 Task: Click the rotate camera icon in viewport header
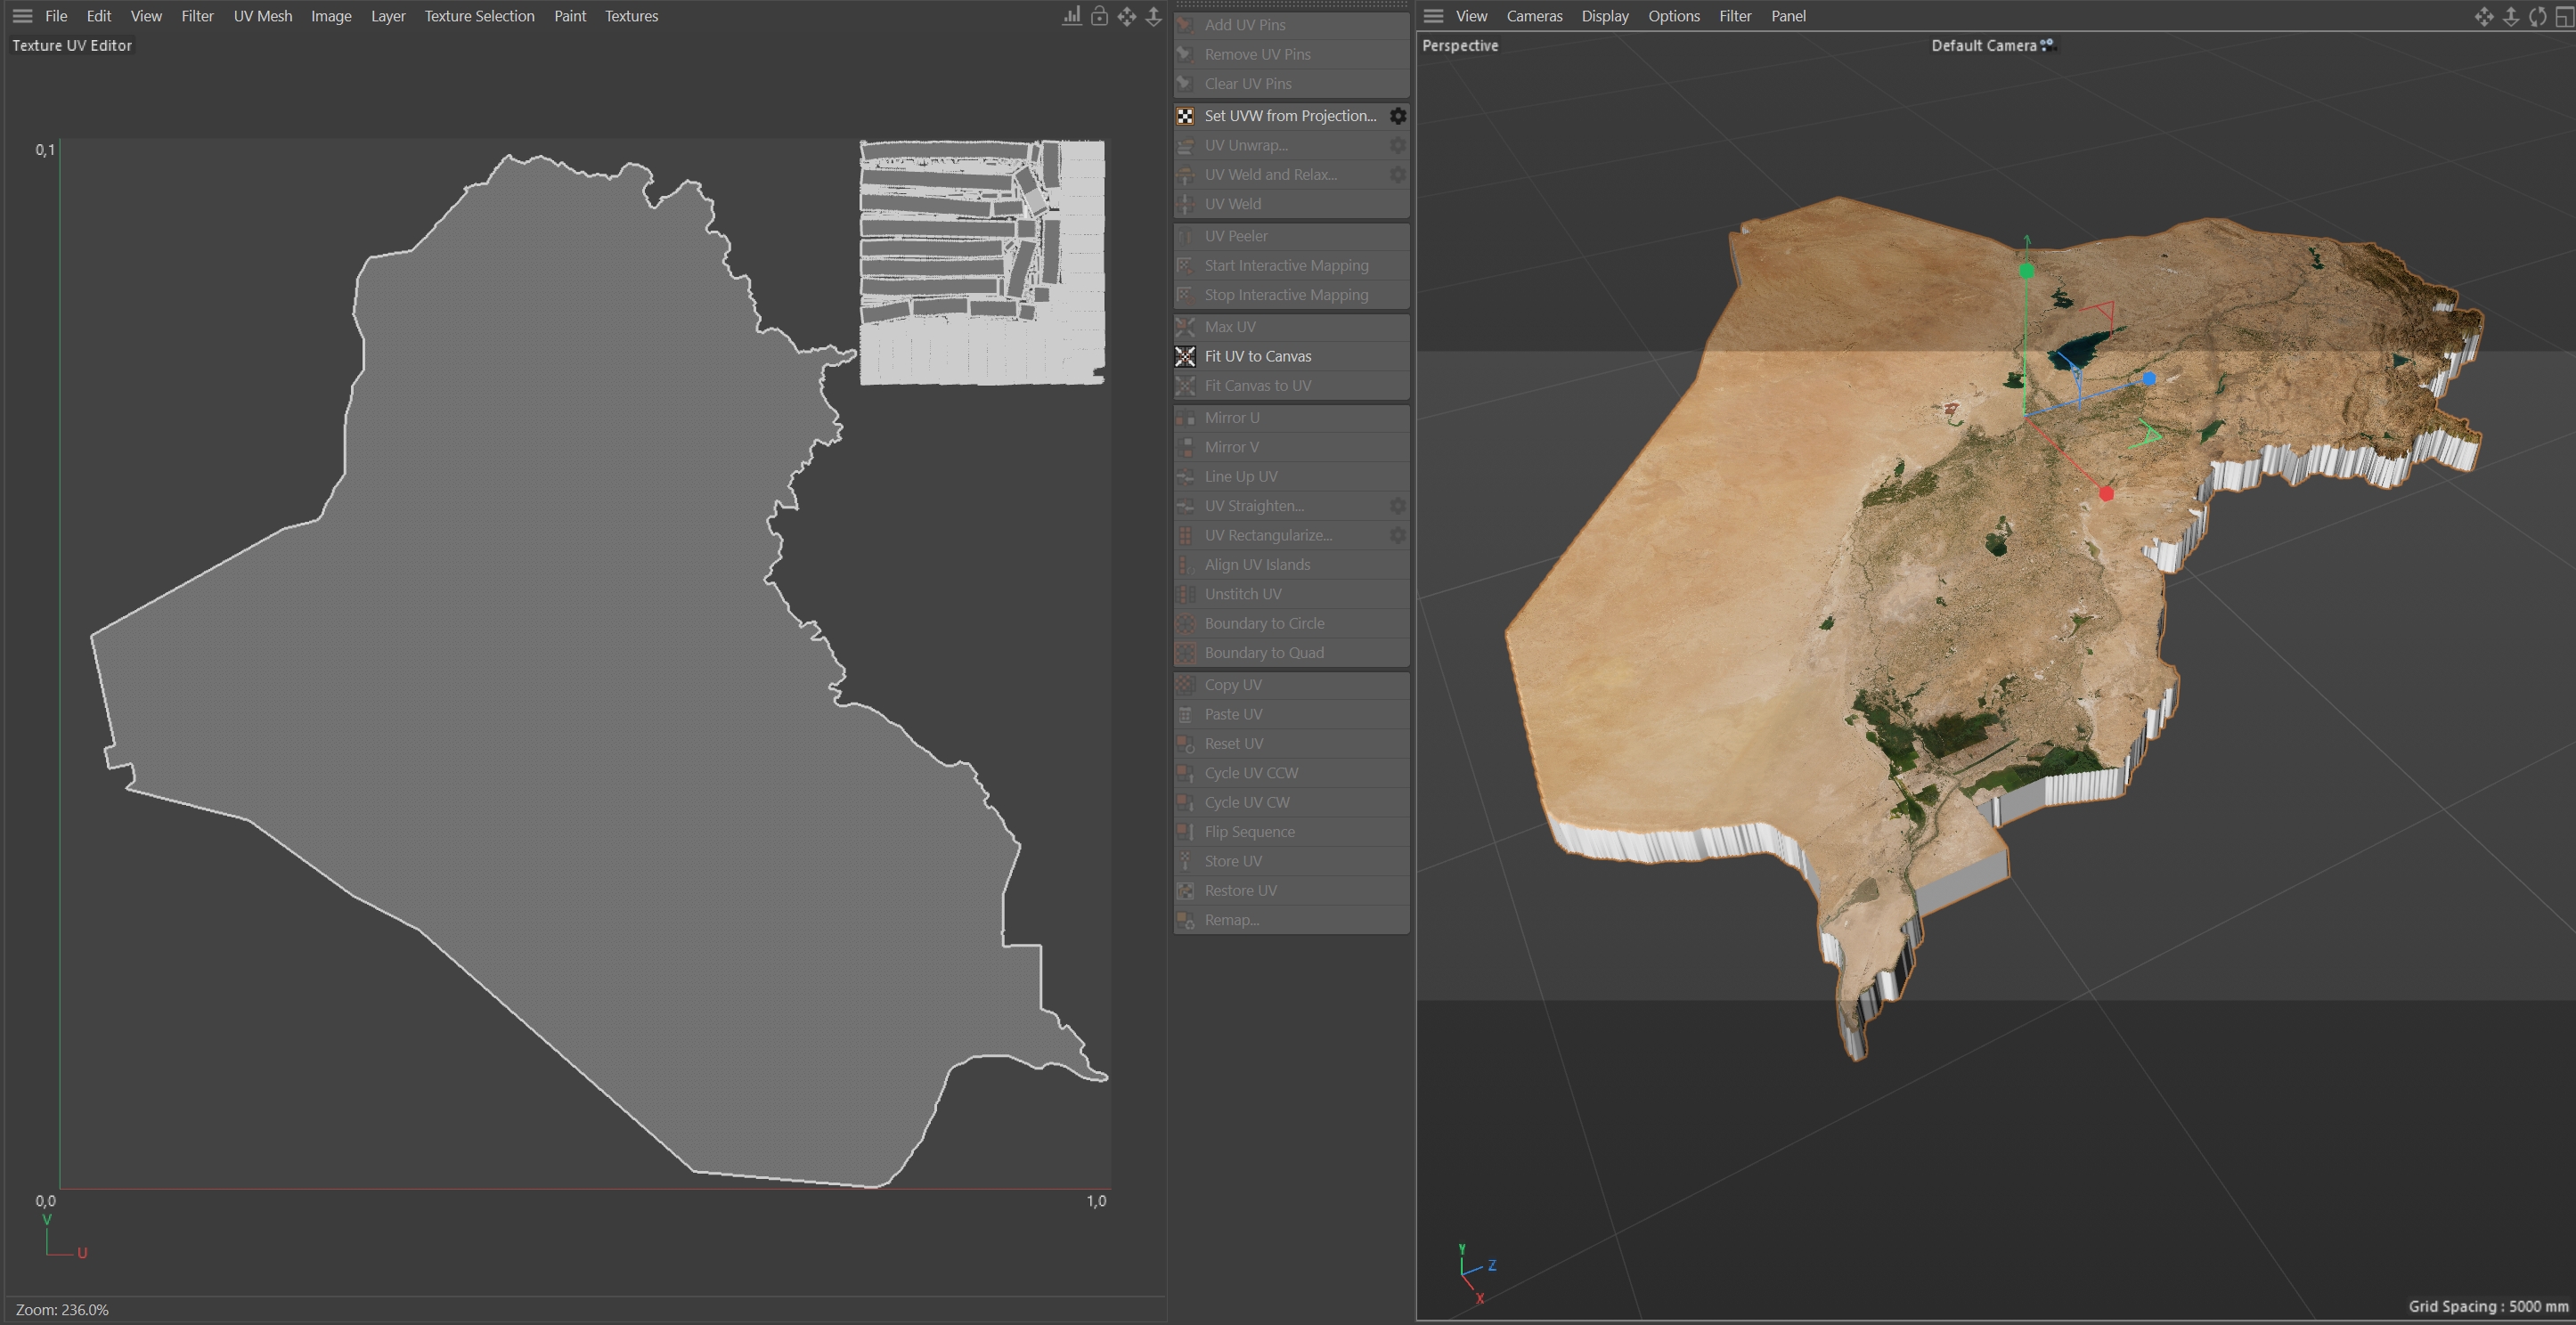point(2537,16)
